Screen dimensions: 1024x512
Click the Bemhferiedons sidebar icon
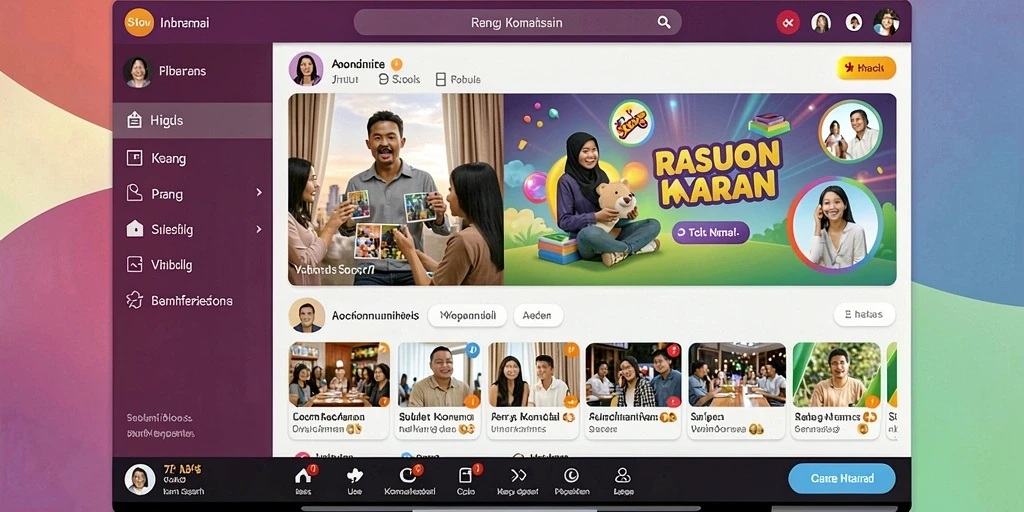pyautogui.click(x=135, y=300)
